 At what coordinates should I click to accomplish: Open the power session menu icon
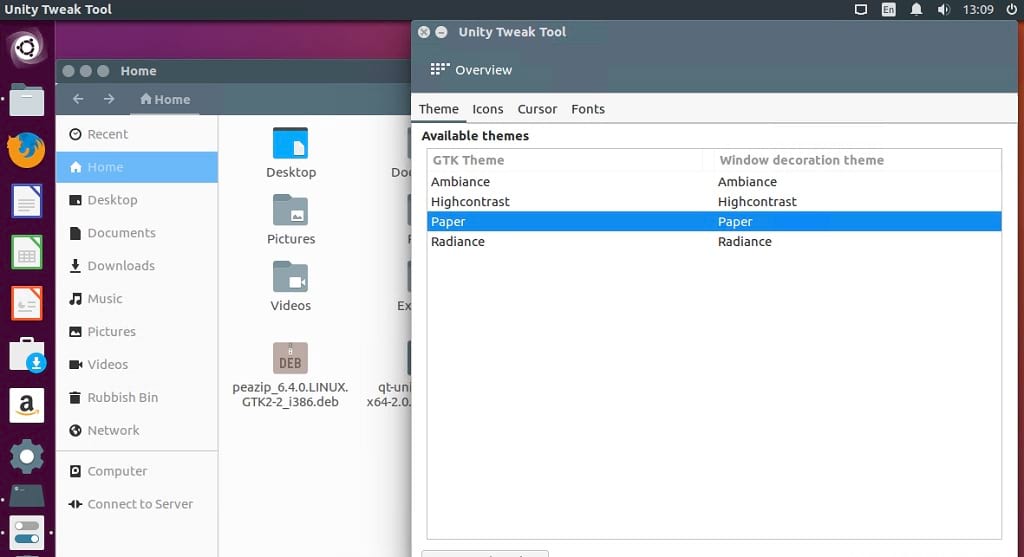[1011, 9]
